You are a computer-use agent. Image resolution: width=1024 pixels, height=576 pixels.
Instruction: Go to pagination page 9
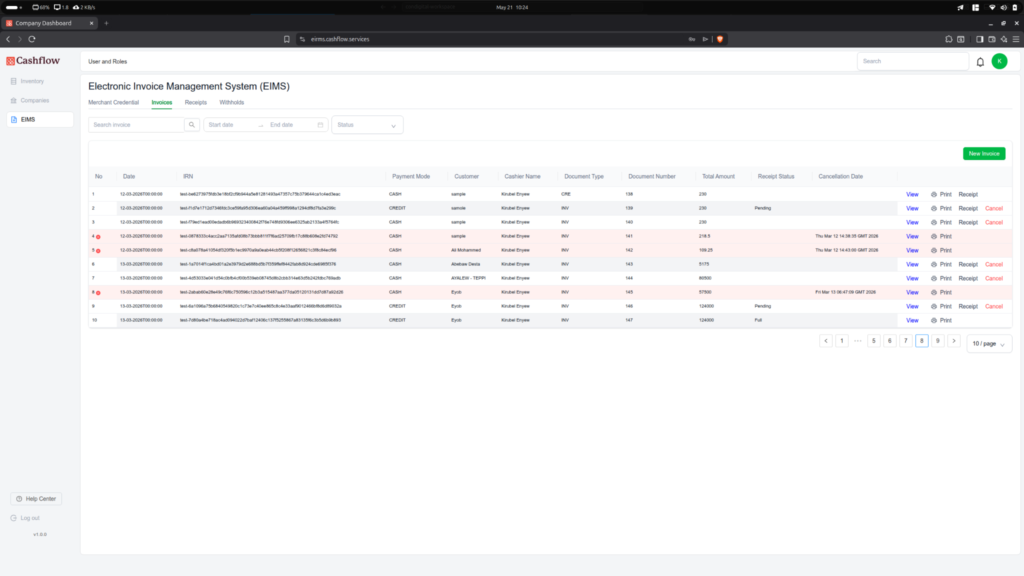[938, 341]
